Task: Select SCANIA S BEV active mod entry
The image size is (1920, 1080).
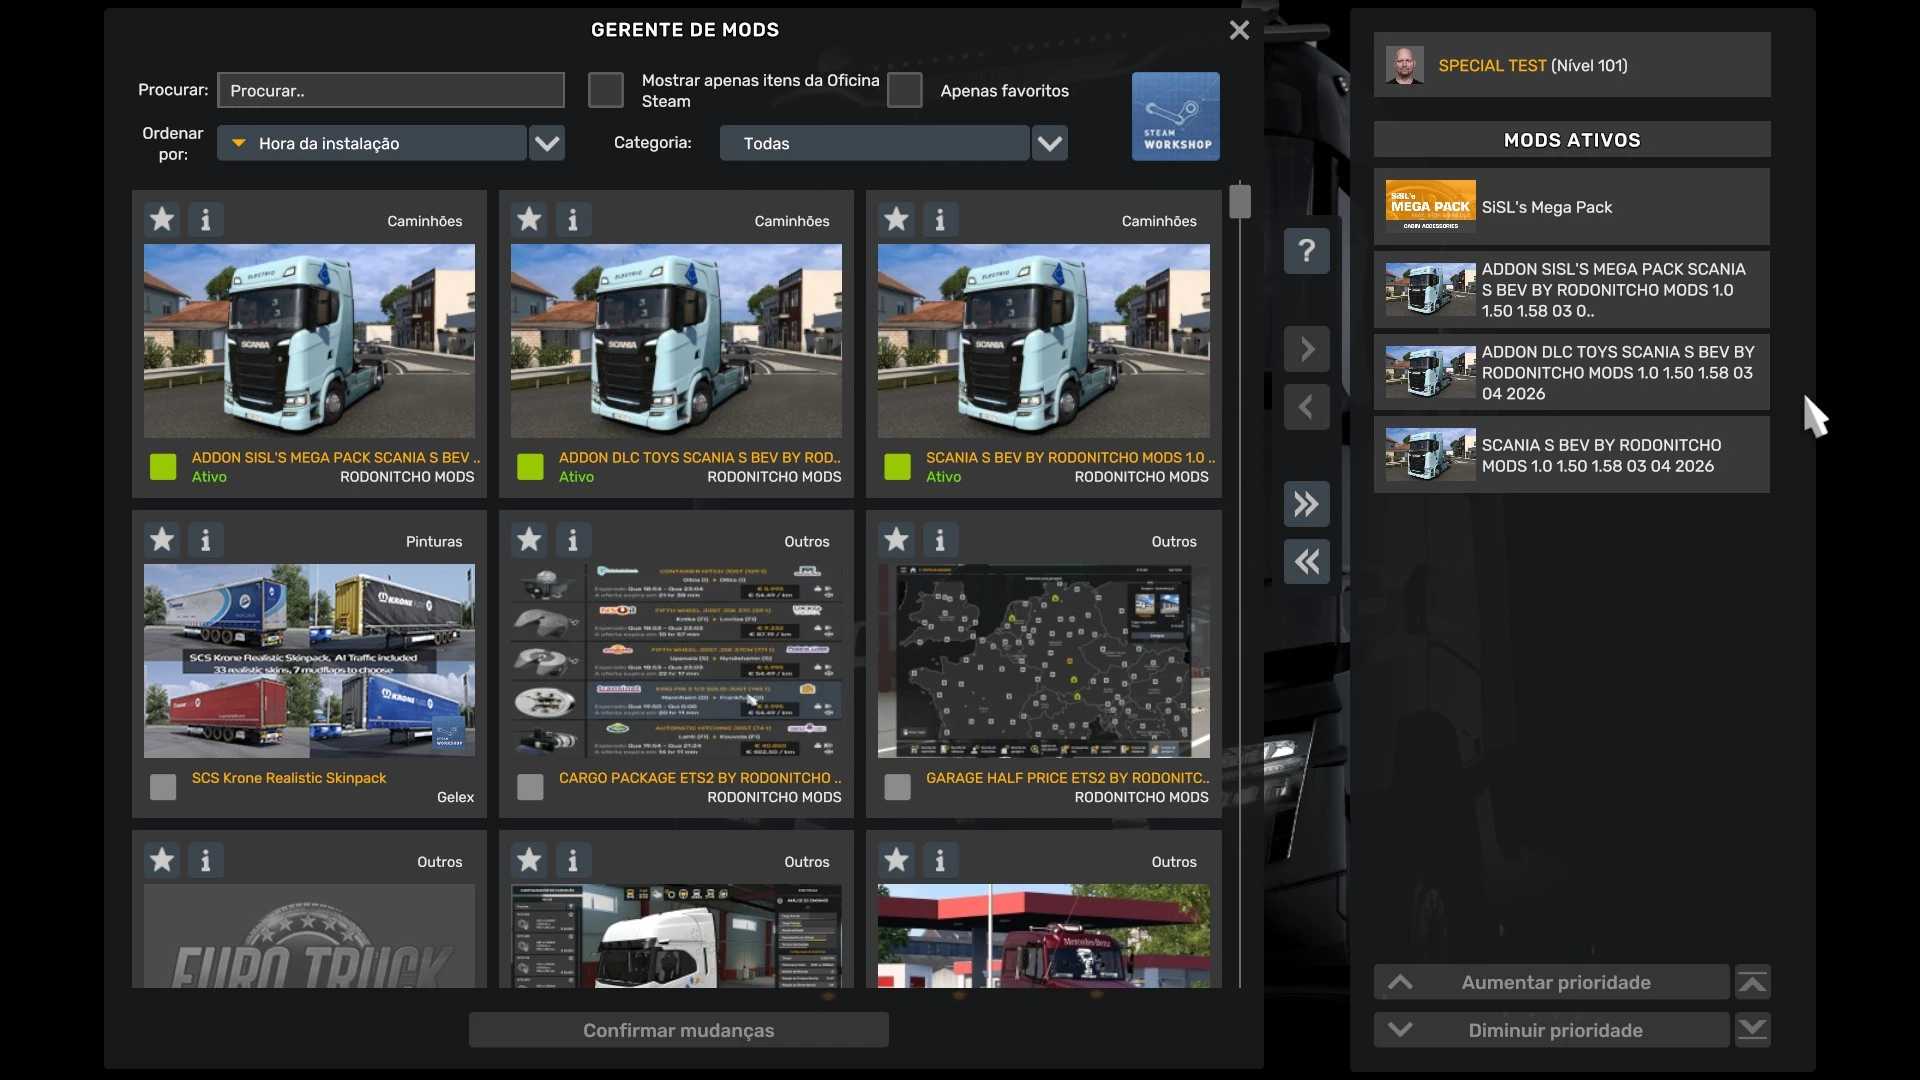Action: [1571, 455]
